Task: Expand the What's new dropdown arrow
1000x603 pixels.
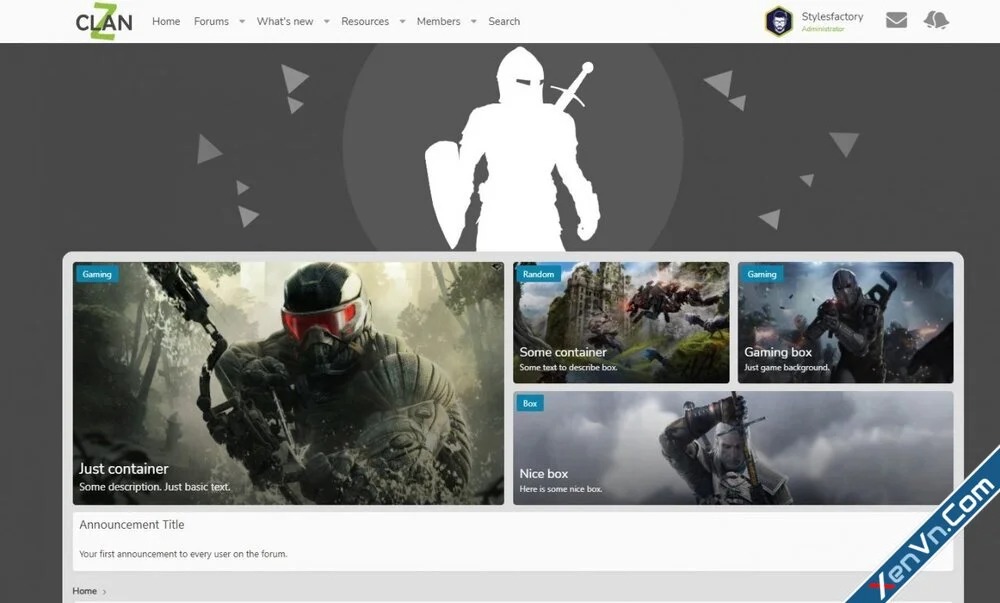Action: 326,22
